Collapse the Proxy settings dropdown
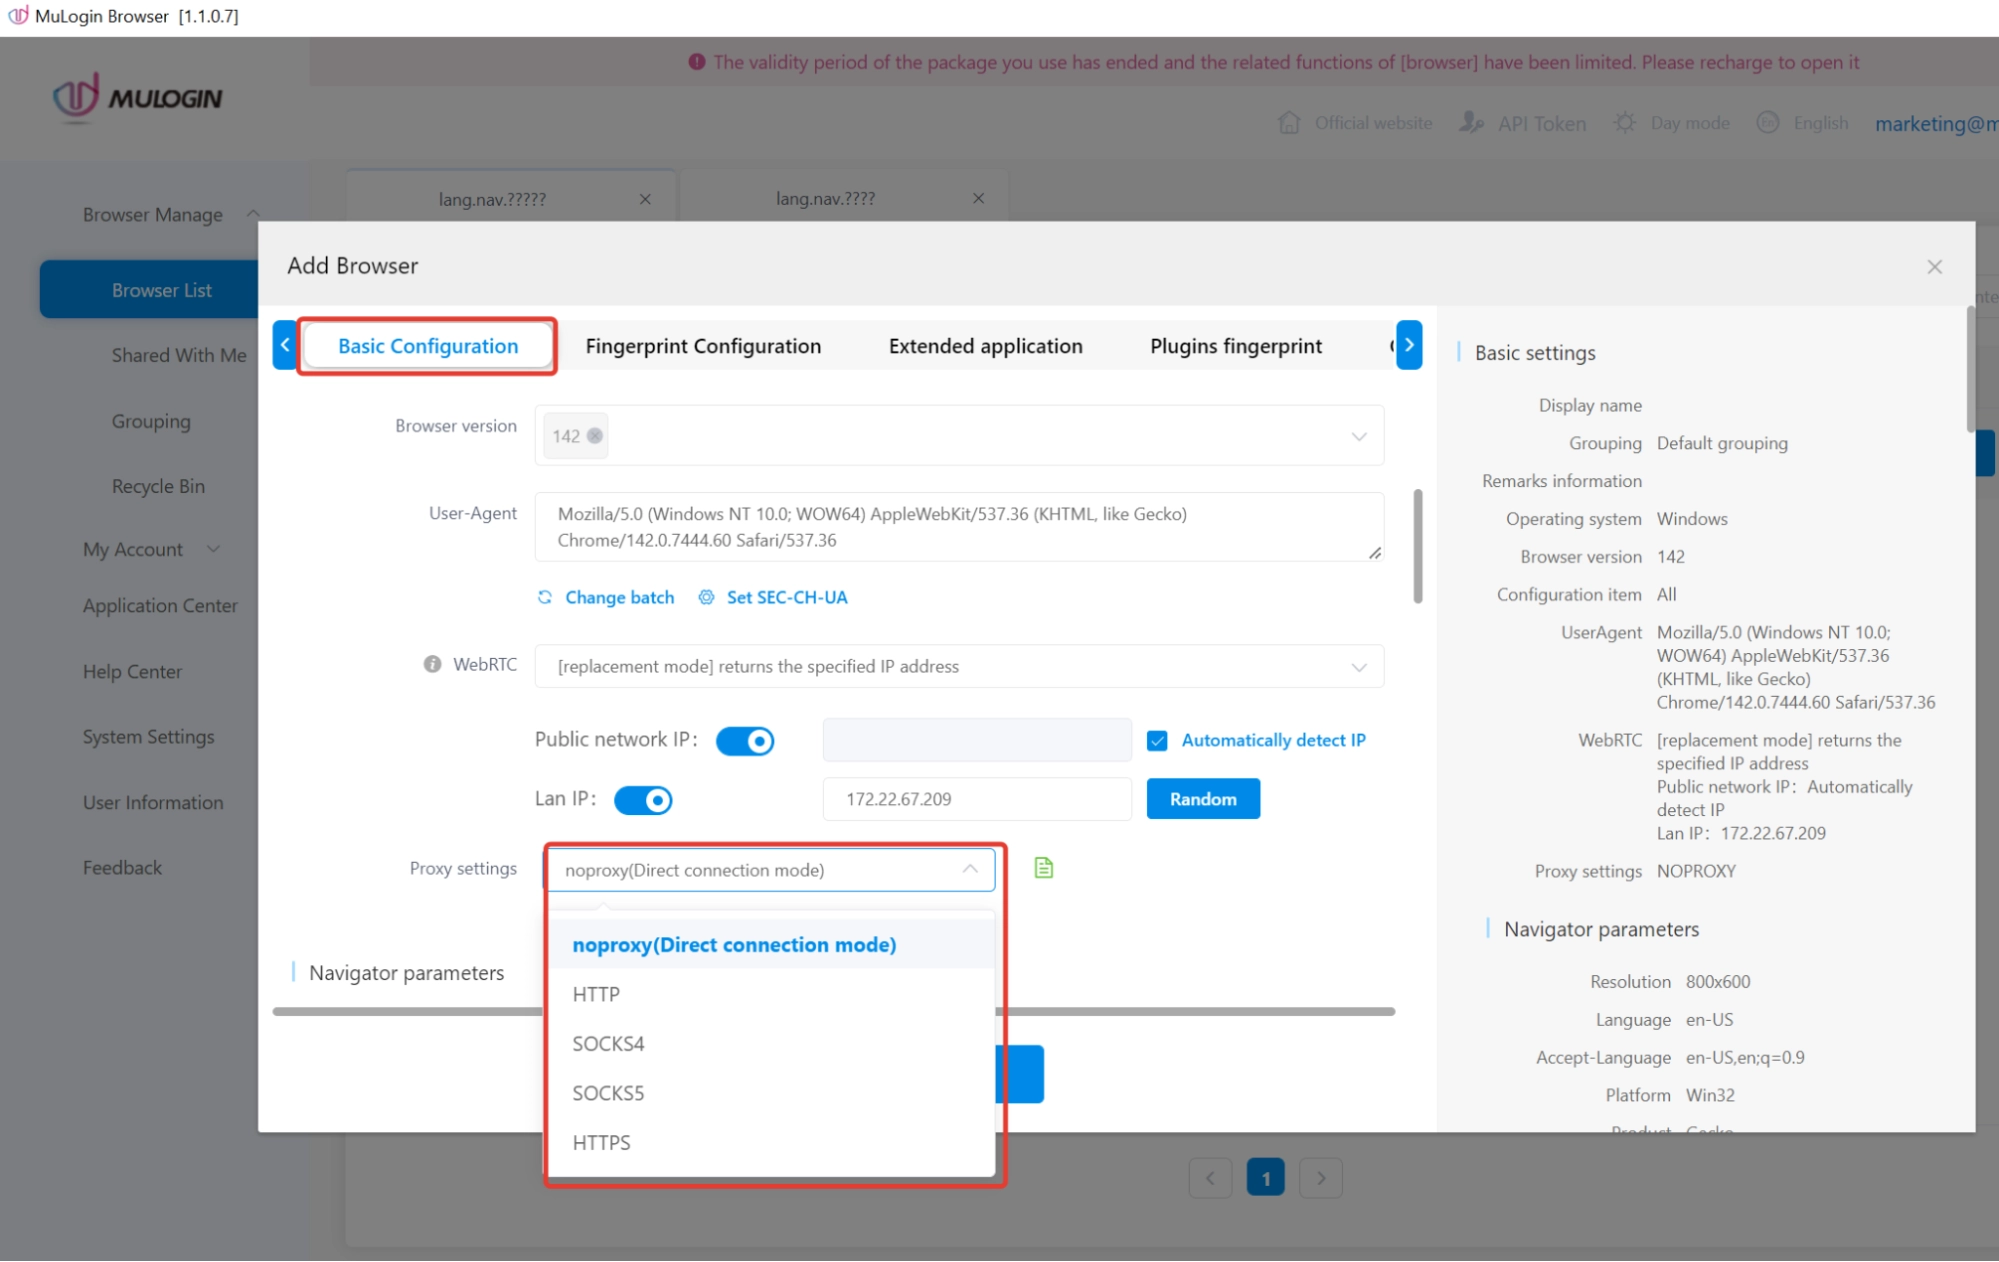The width and height of the screenshot is (1999, 1262). pos(967,869)
